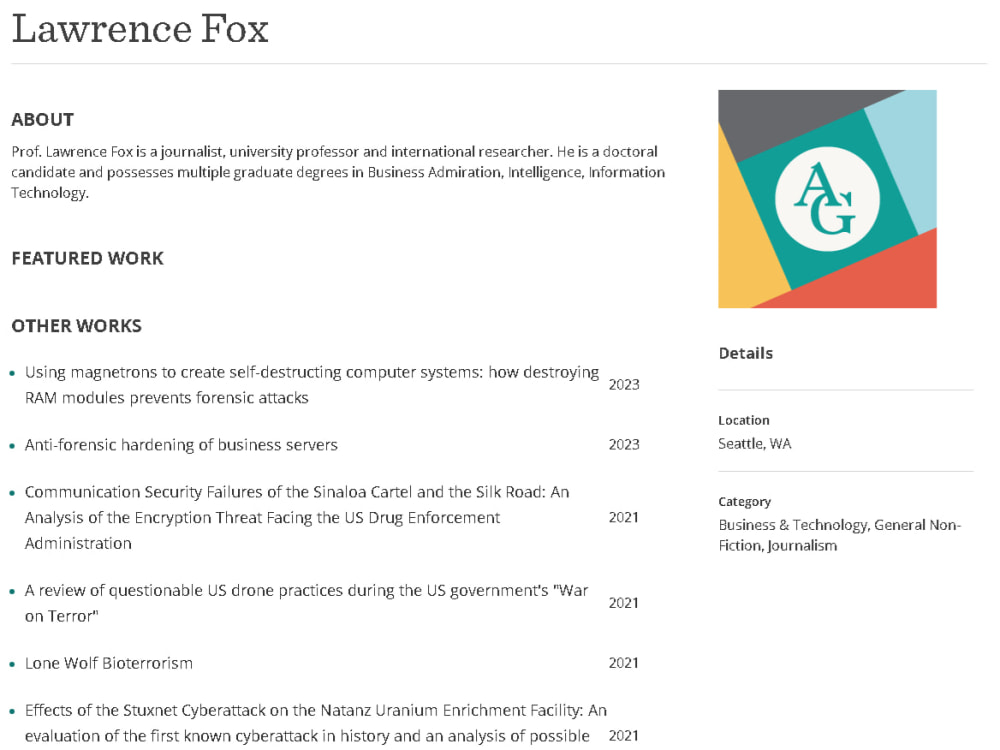Viewport: 1000px width, 750px height.
Task: Open the Lone Wolf Bioterrorism work
Action: 108,663
